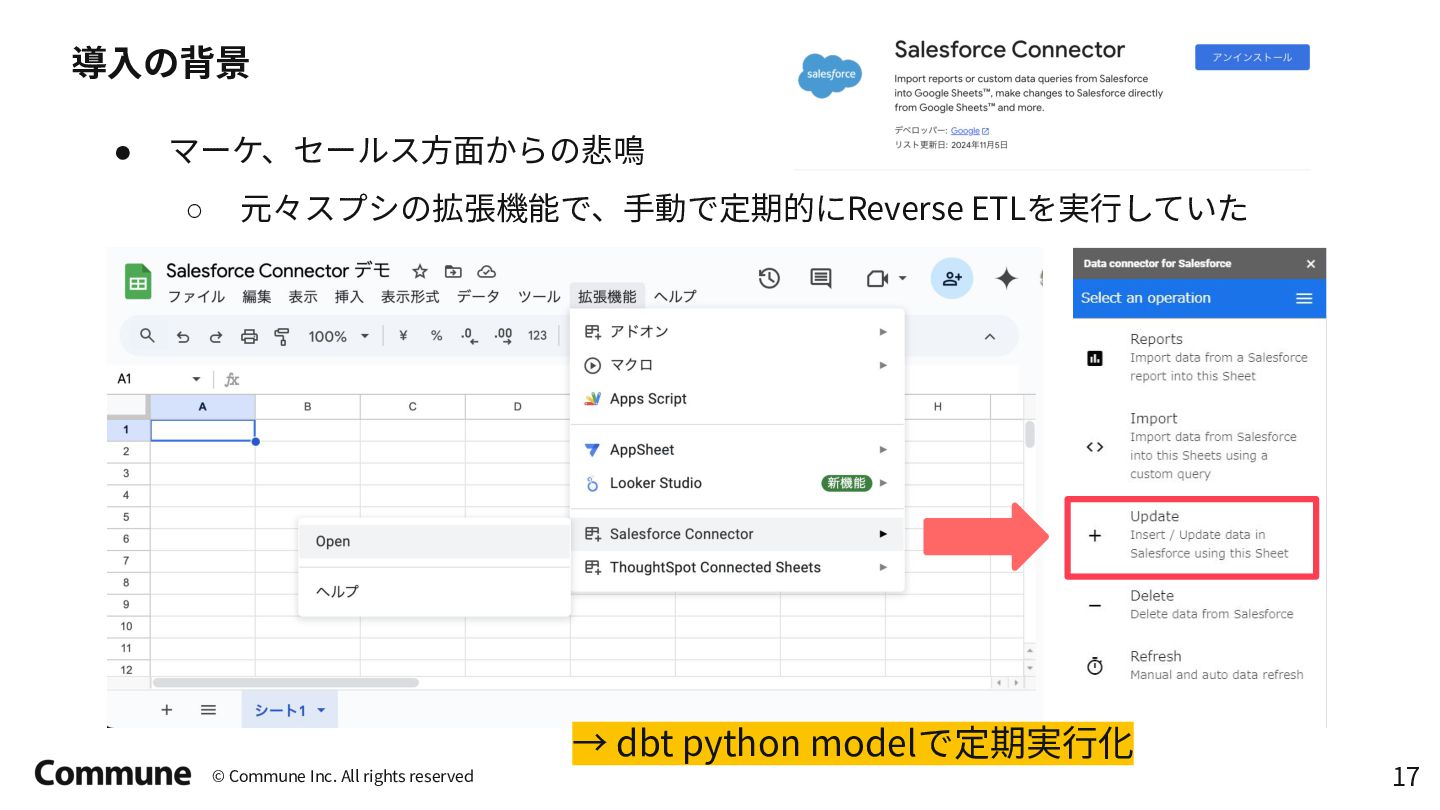This screenshot has width=1440, height=810.
Task: Click the アンインストール button
Action: [x=1252, y=57]
